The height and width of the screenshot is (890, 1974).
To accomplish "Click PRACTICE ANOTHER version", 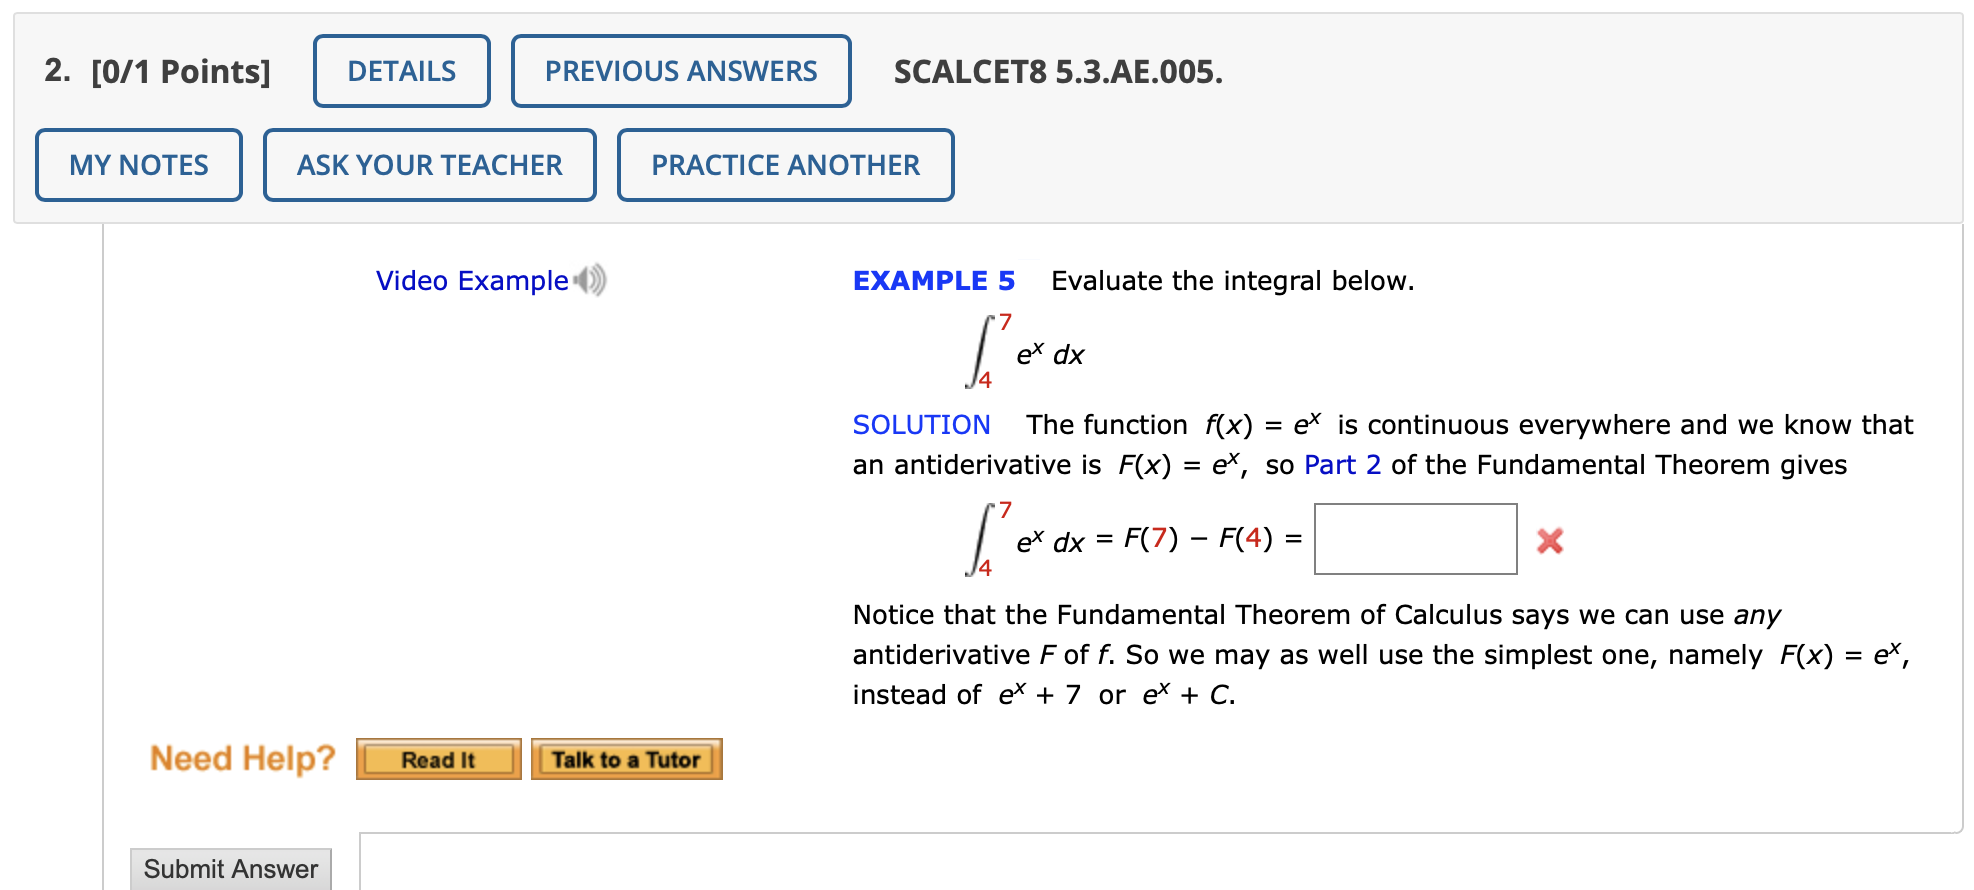I will [x=785, y=164].
